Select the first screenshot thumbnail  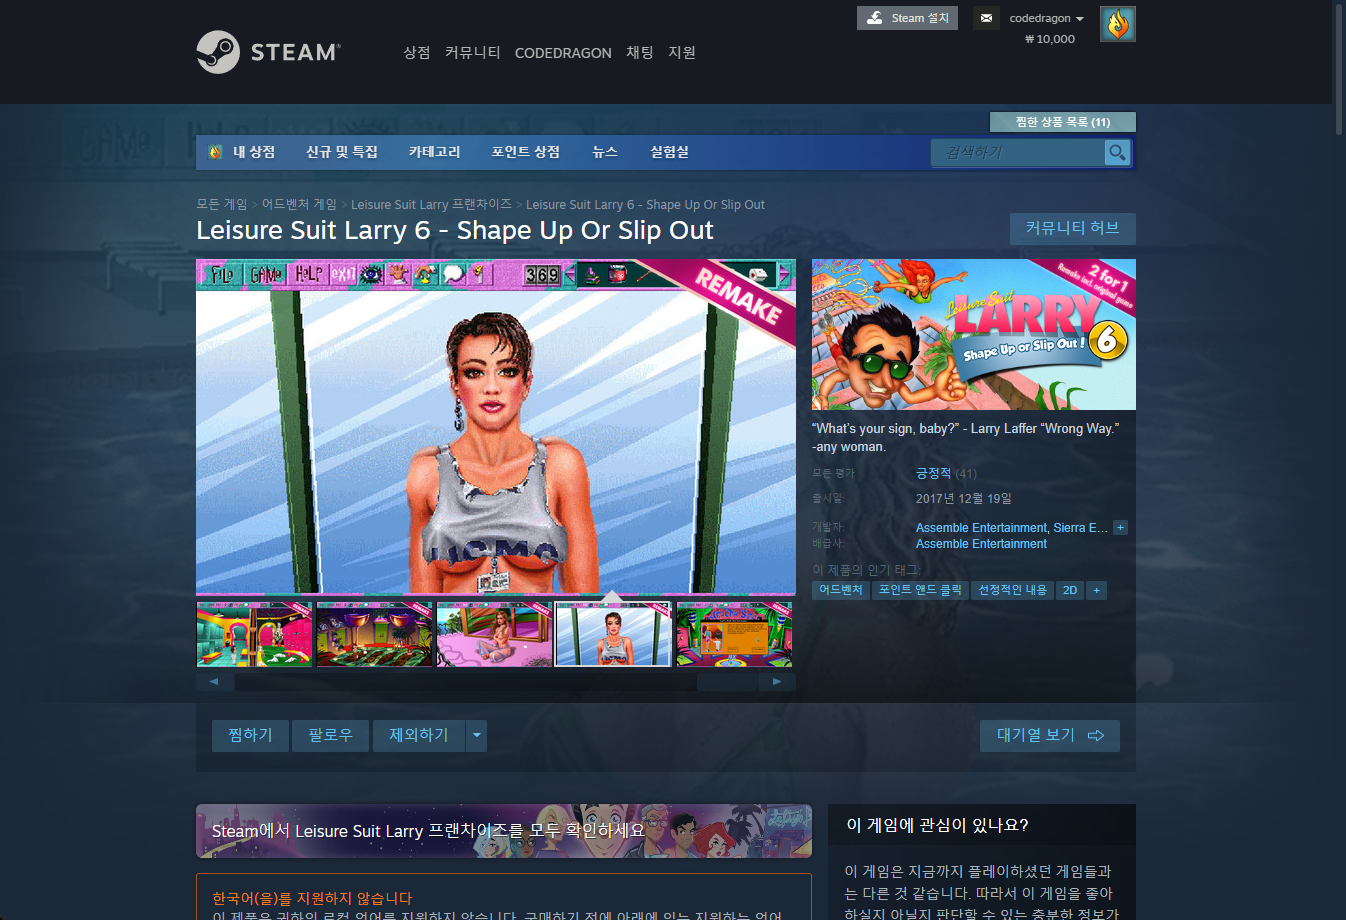(x=254, y=634)
